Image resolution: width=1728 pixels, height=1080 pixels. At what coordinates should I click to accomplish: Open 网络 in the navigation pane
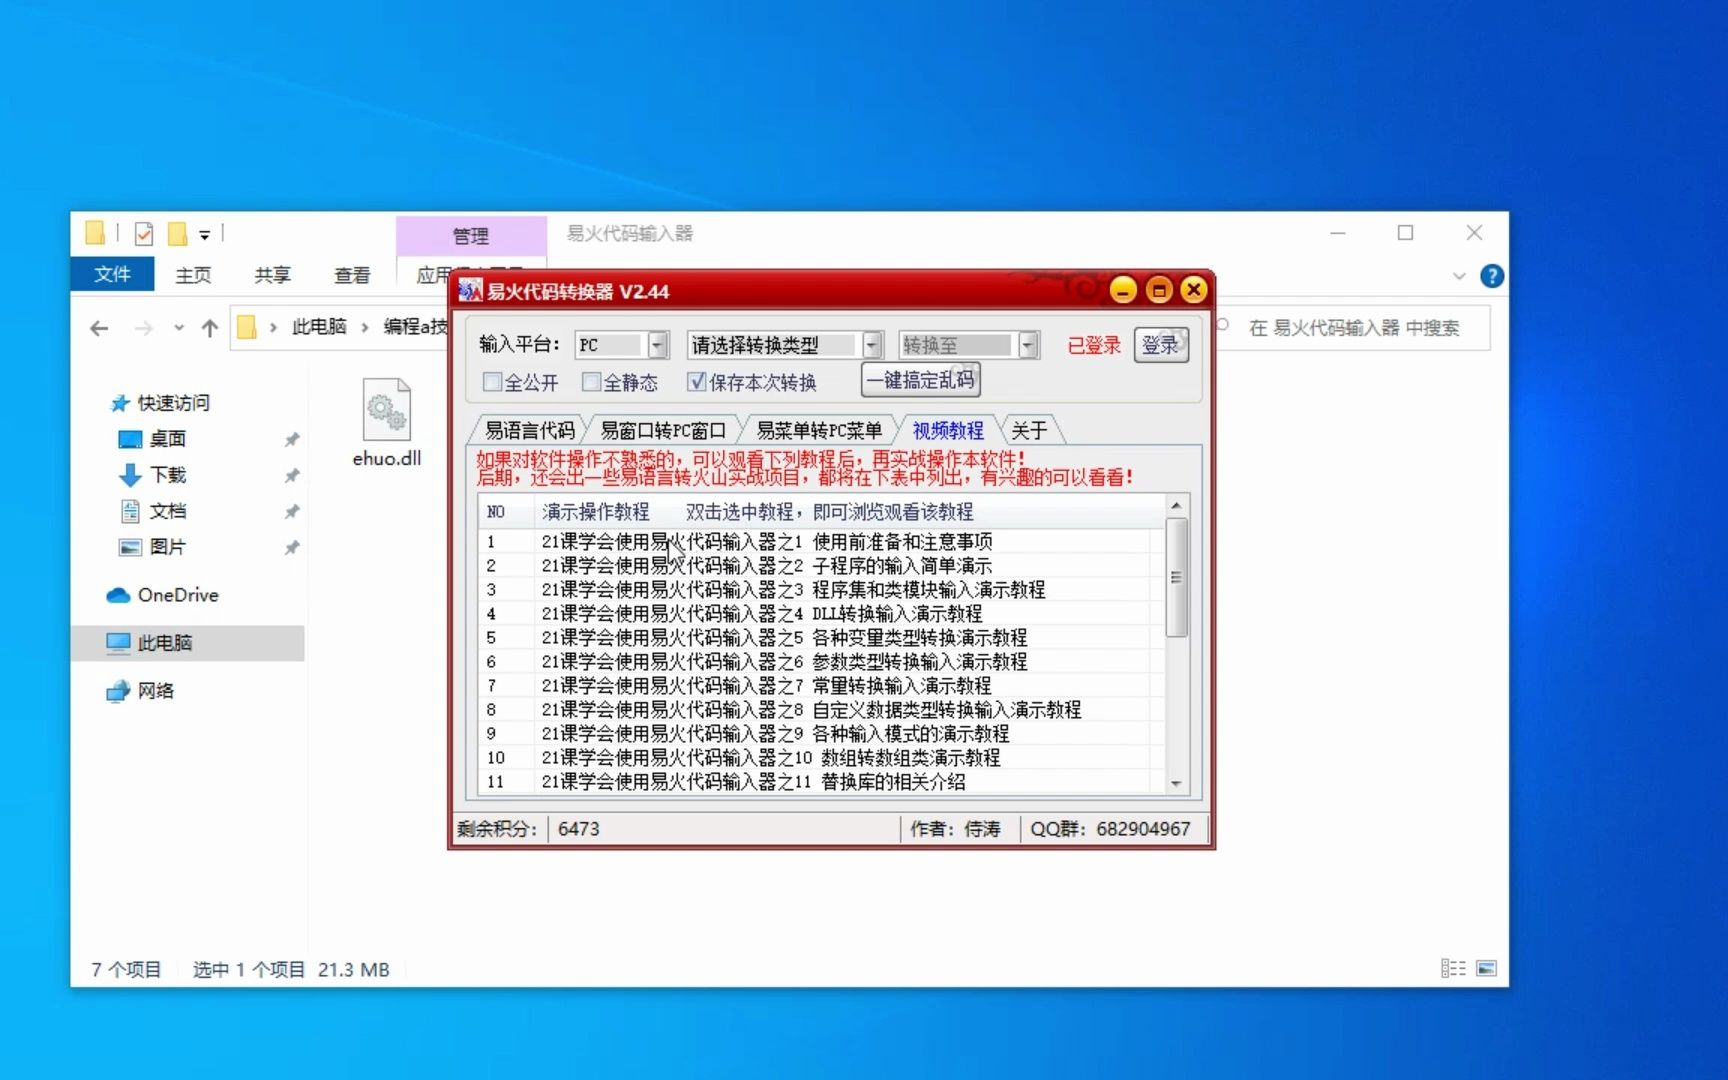coord(155,691)
